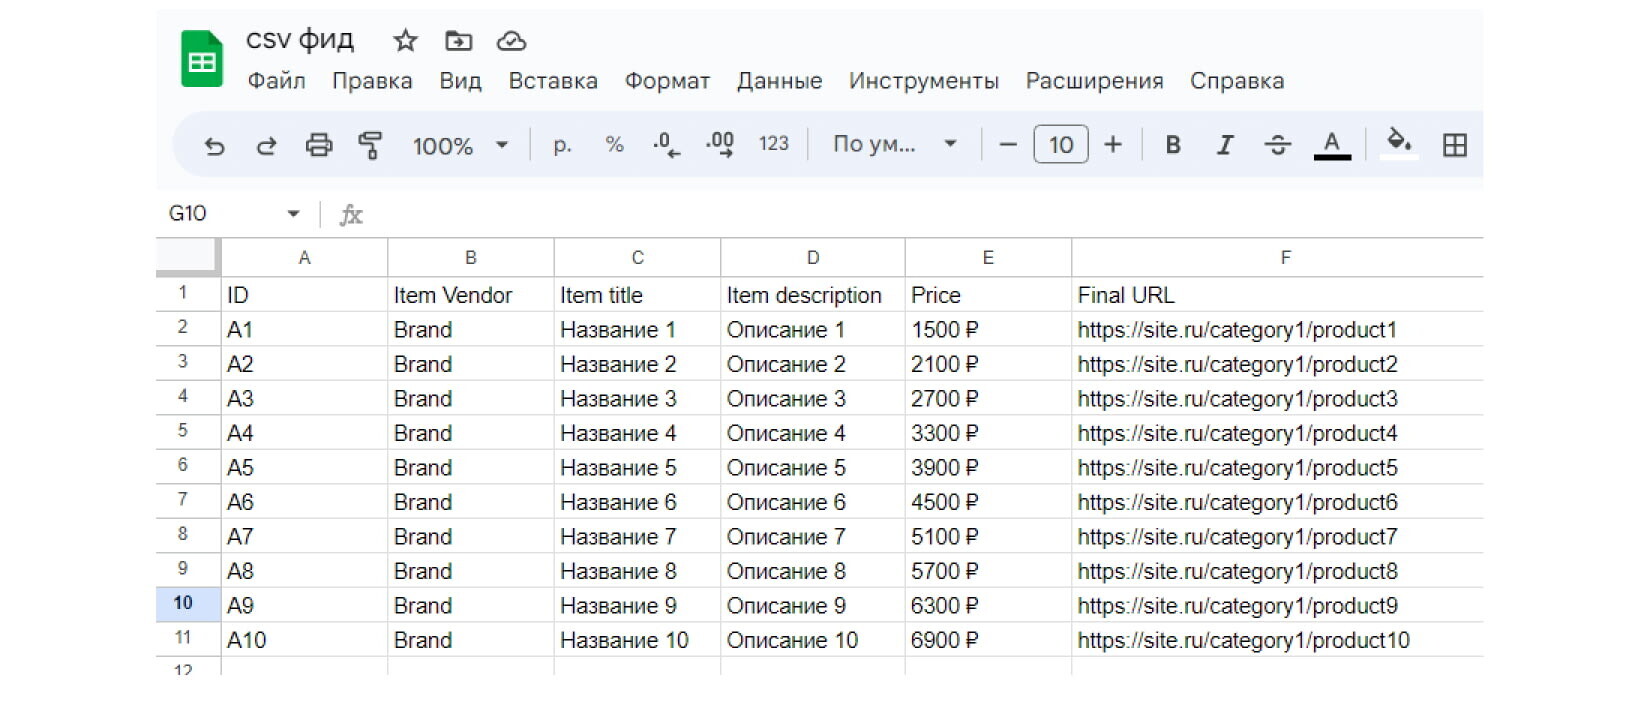Check the cloud save status icon
The height and width of the screenshot is (720, 1640).
(x=511, y=41)
